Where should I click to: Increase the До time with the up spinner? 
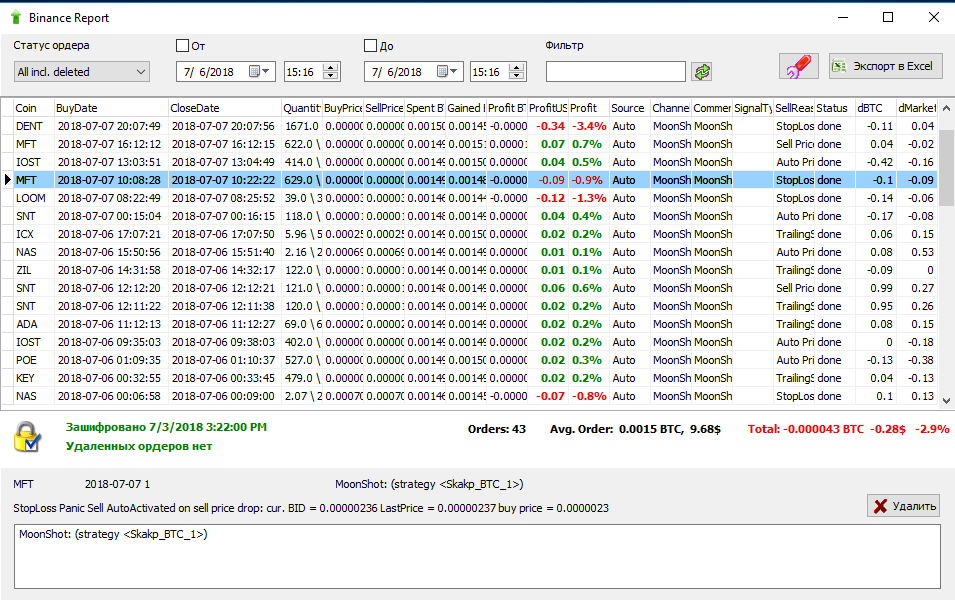click(516, 67)
